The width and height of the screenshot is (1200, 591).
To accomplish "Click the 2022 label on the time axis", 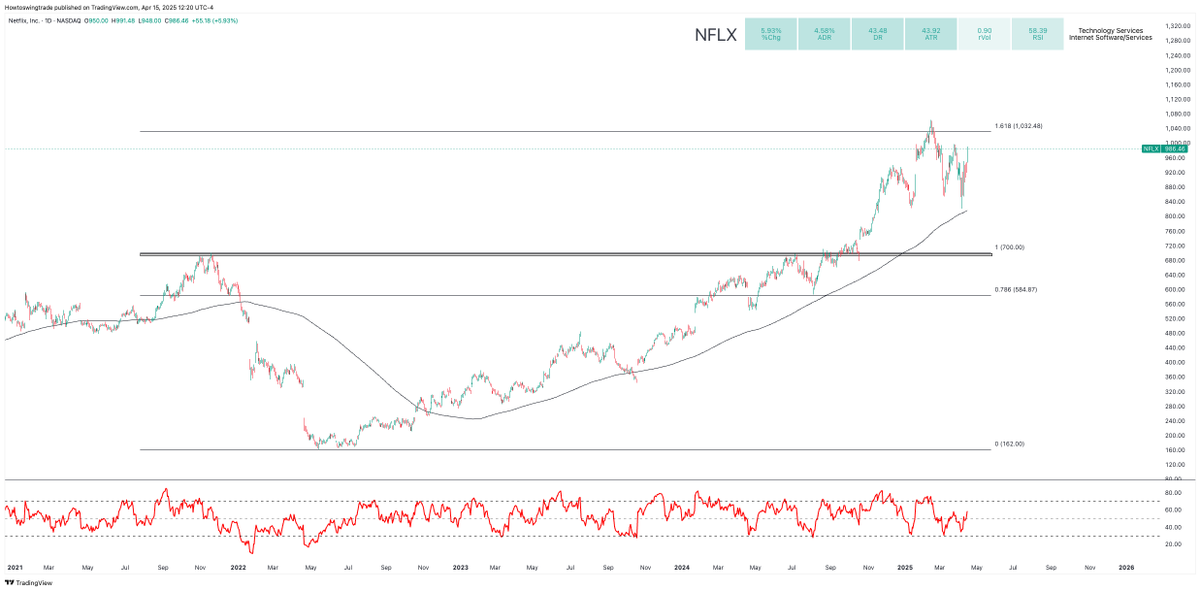I will pos(238,567).
